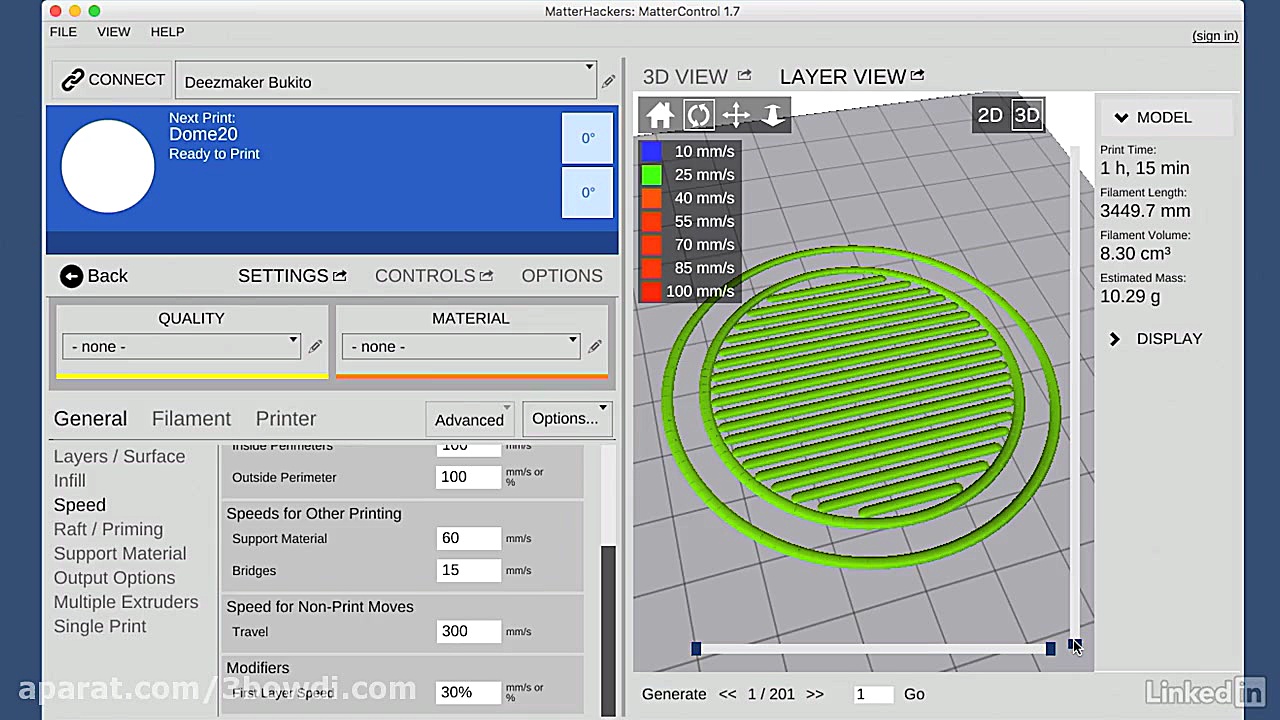Select Support Material settings category

click(x=120, y=553)
